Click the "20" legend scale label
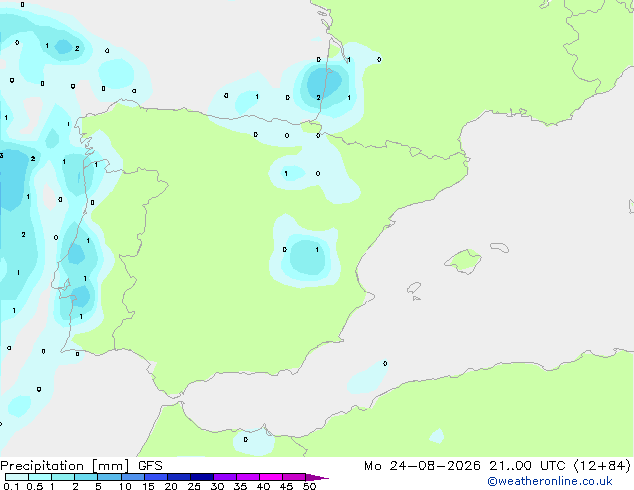Screen dimensions: 634x490 click(171, 486)
